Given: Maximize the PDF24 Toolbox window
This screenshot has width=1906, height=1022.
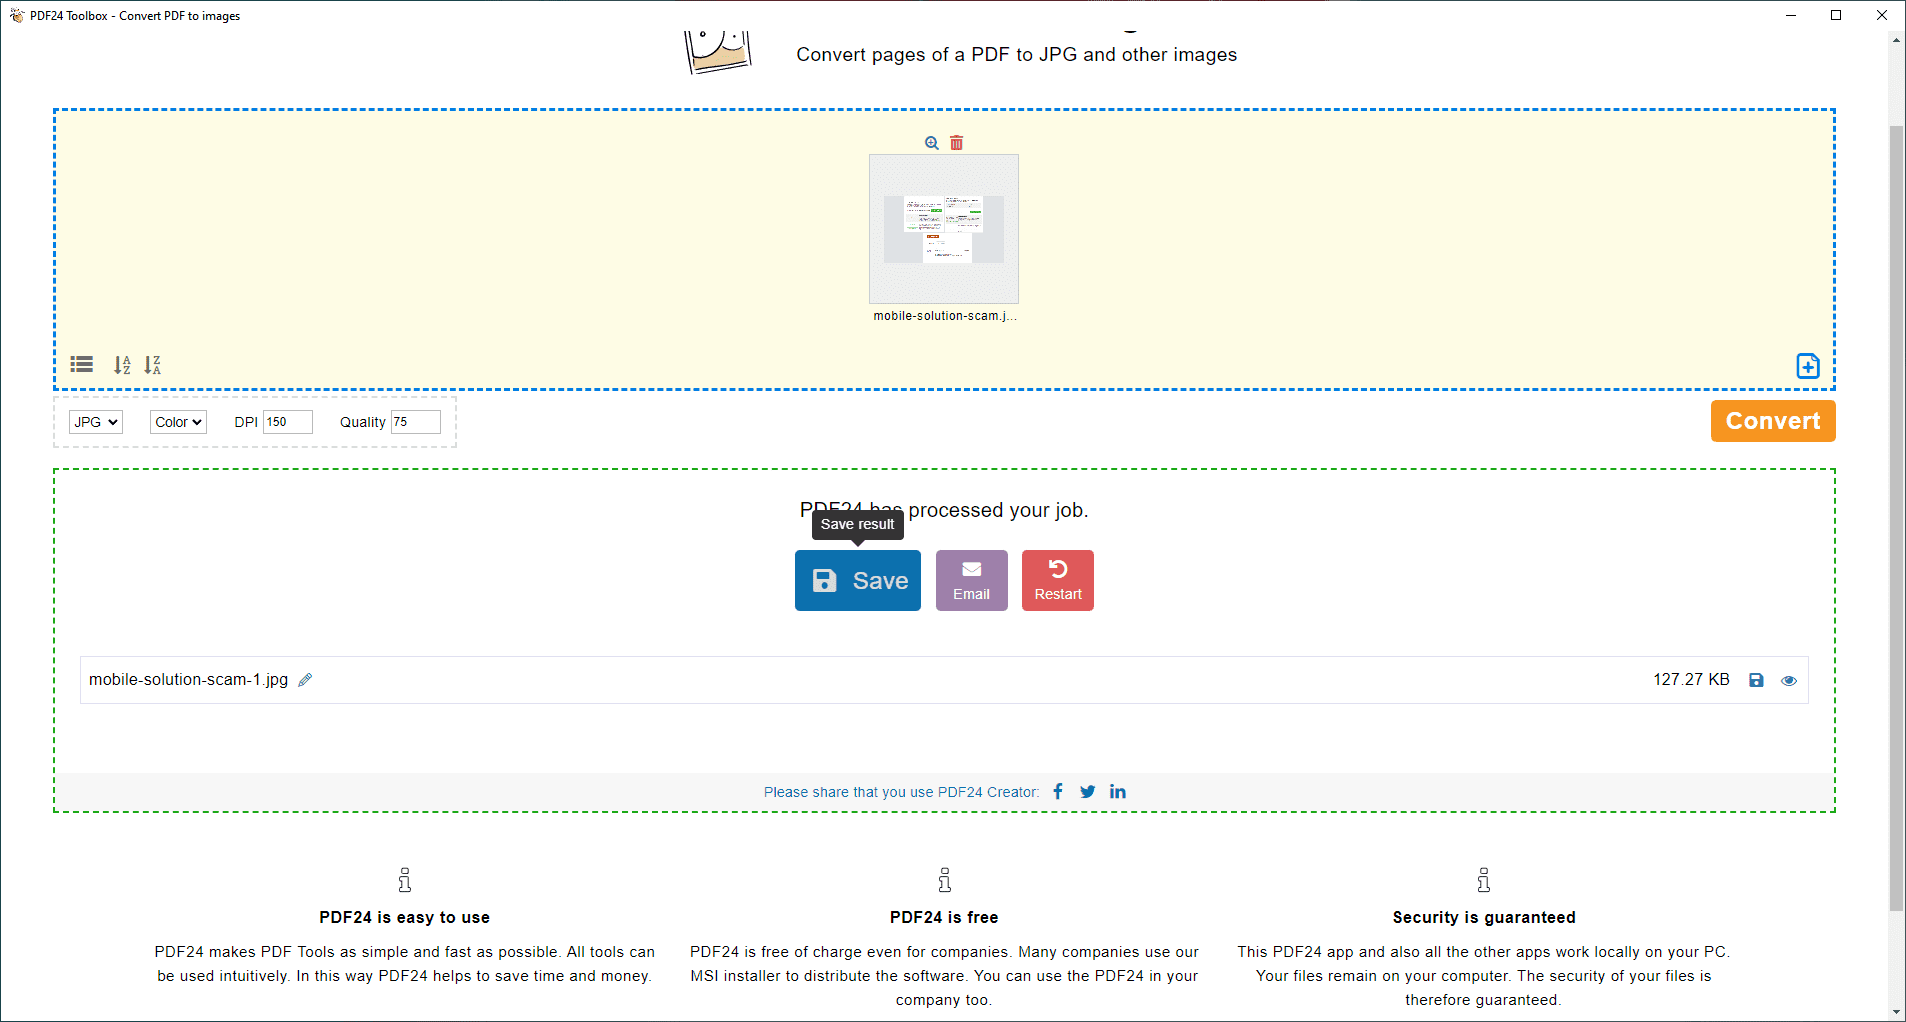Looking at the screenshot, I should (x=1836, y=15).
